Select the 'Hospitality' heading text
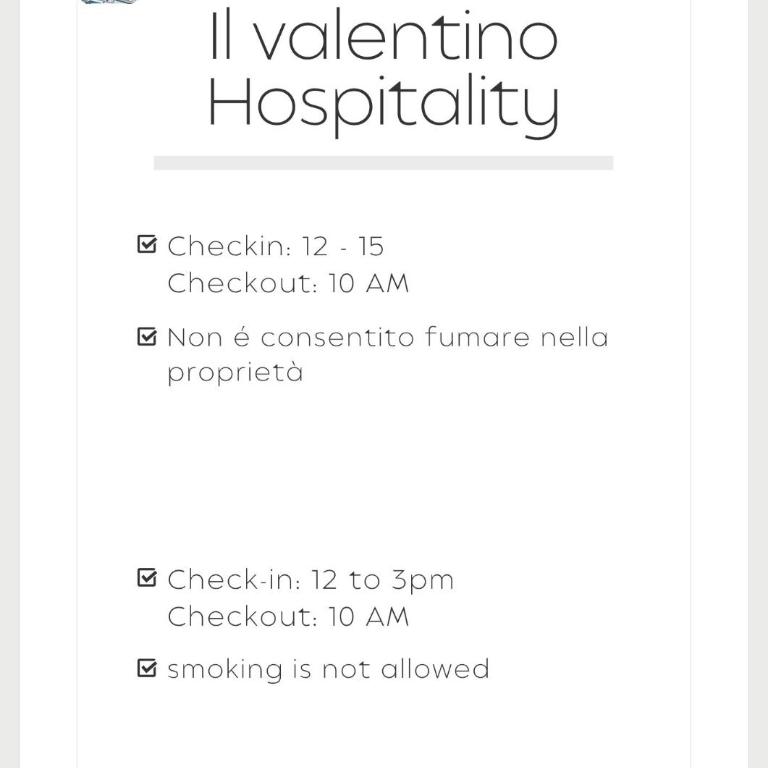The width and height of the screenshot is (768, 768). 384,106
